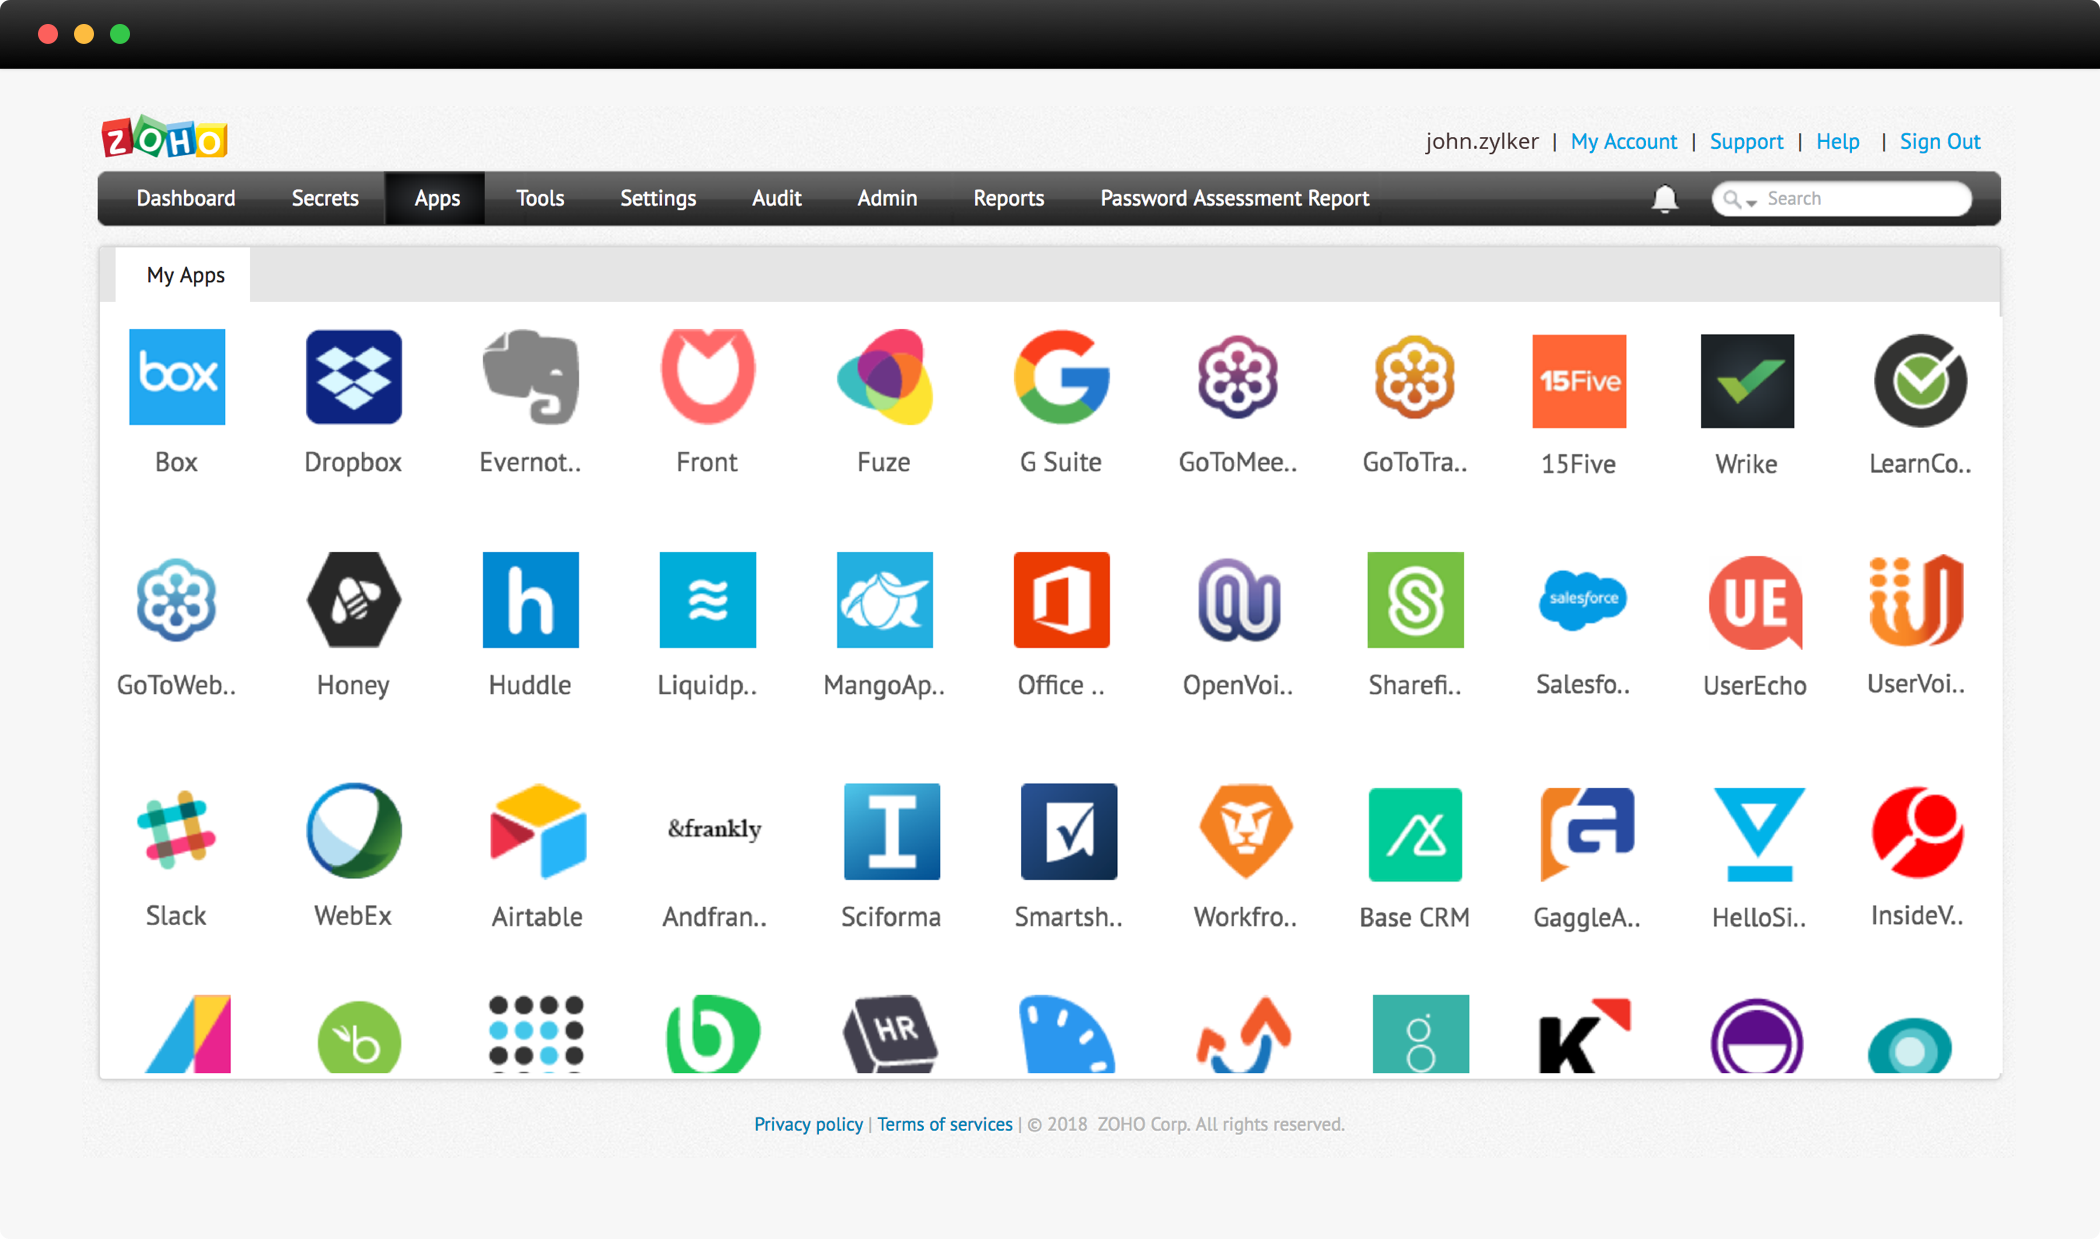Open the Wrike checkmark icon
The image size is (2100, 1240).
[1747, 381]
